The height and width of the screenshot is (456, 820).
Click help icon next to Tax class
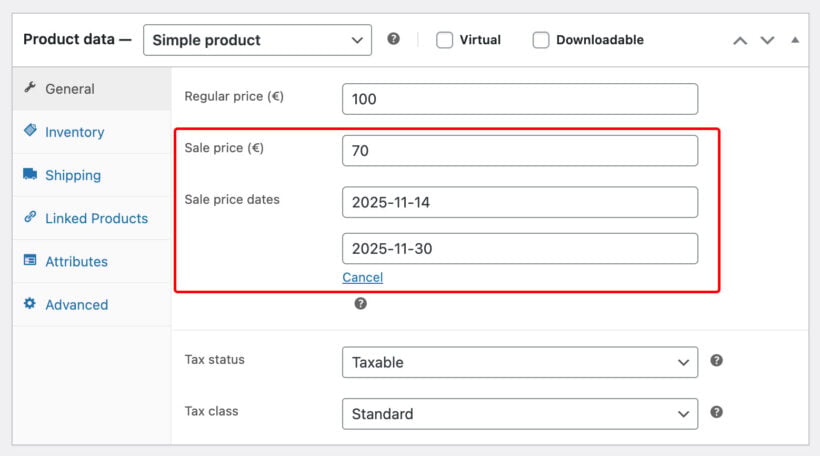[716, 412]
